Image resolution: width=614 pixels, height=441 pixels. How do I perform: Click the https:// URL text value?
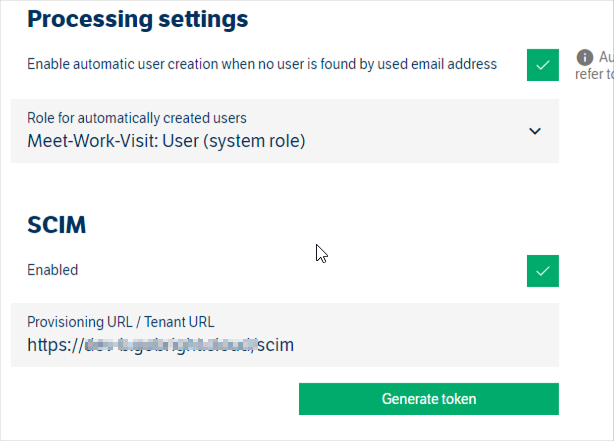[x=161, y=345]
